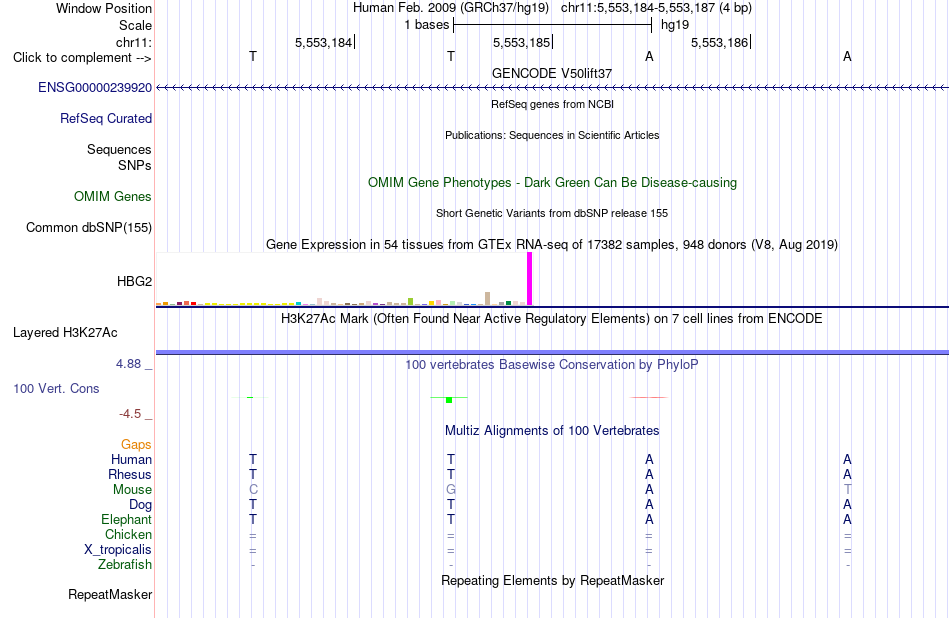Click 'Human Feb. 2009 (GRCh37/hg19)' text
This screenshot has width=950, height=618.
(451, 8)
